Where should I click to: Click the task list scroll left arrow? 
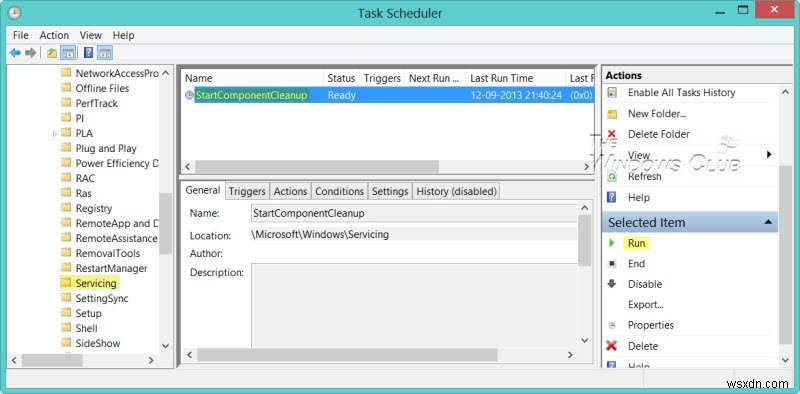[x=187, y=167]
